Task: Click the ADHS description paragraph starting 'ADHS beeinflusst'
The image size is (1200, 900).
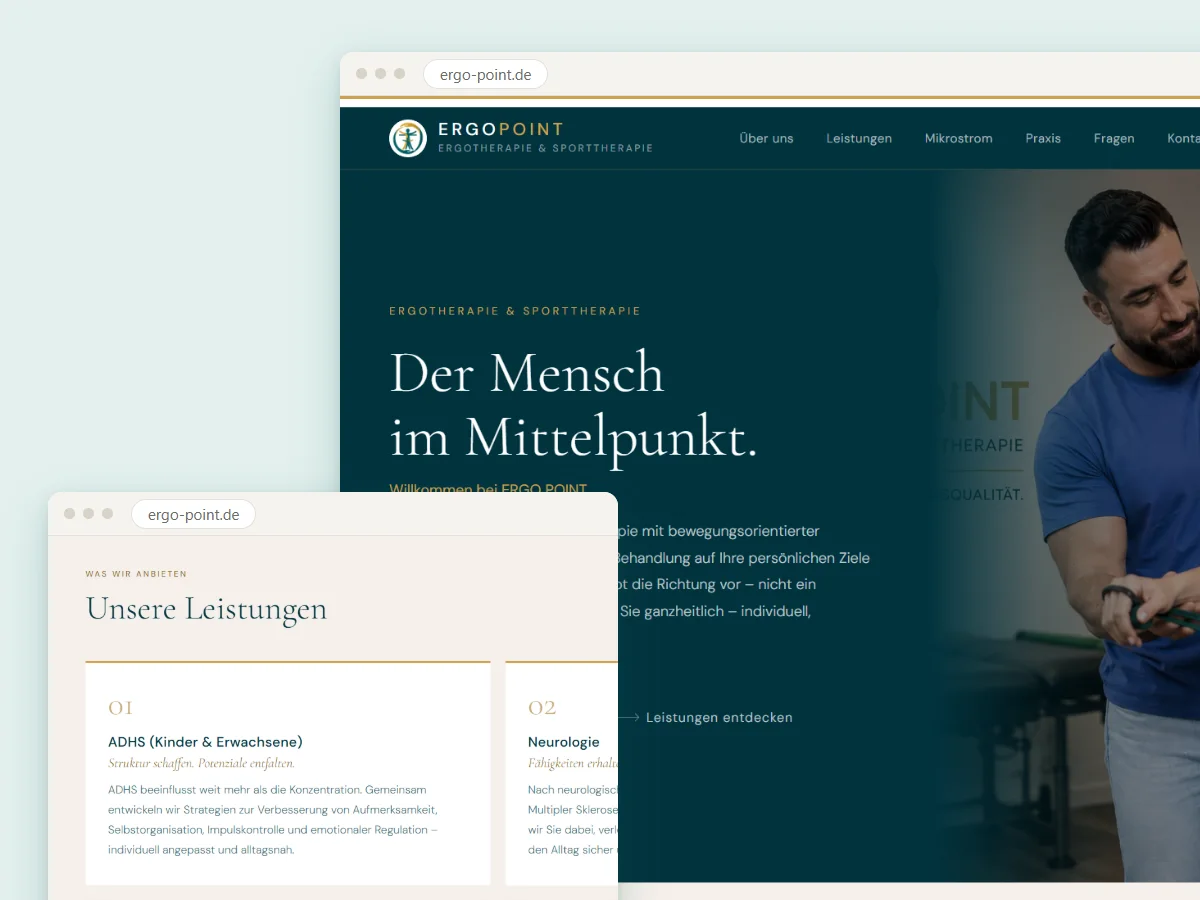Action: pos(273,820)
